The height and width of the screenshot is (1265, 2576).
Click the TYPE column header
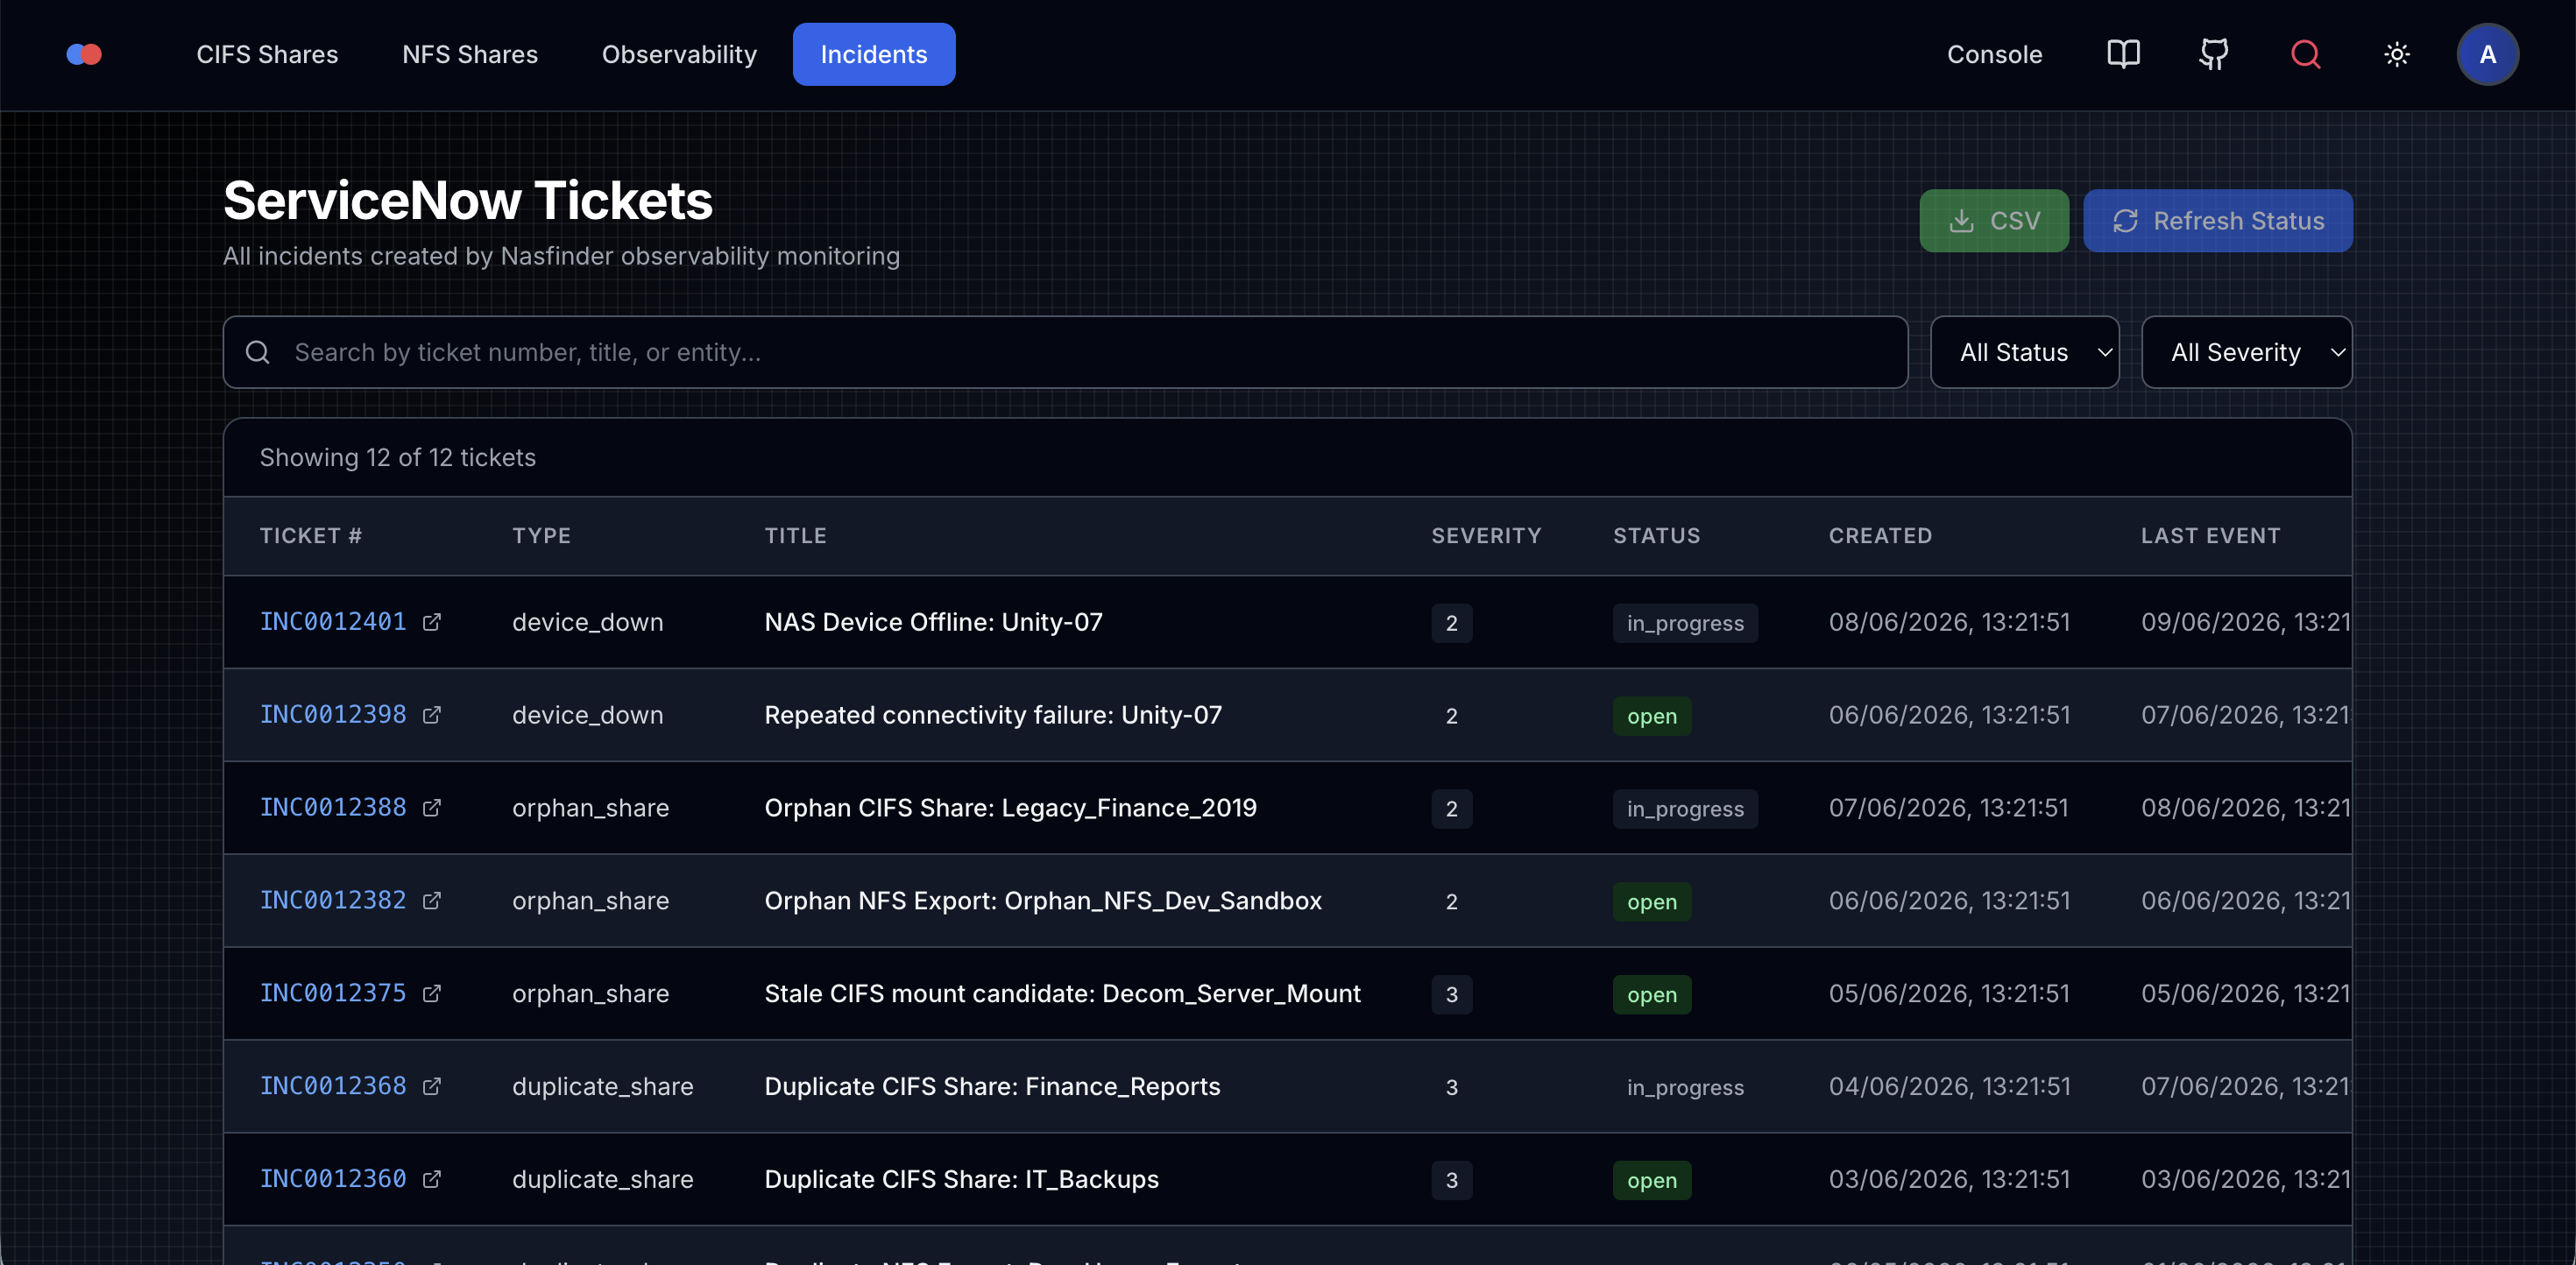pos(541,536)
